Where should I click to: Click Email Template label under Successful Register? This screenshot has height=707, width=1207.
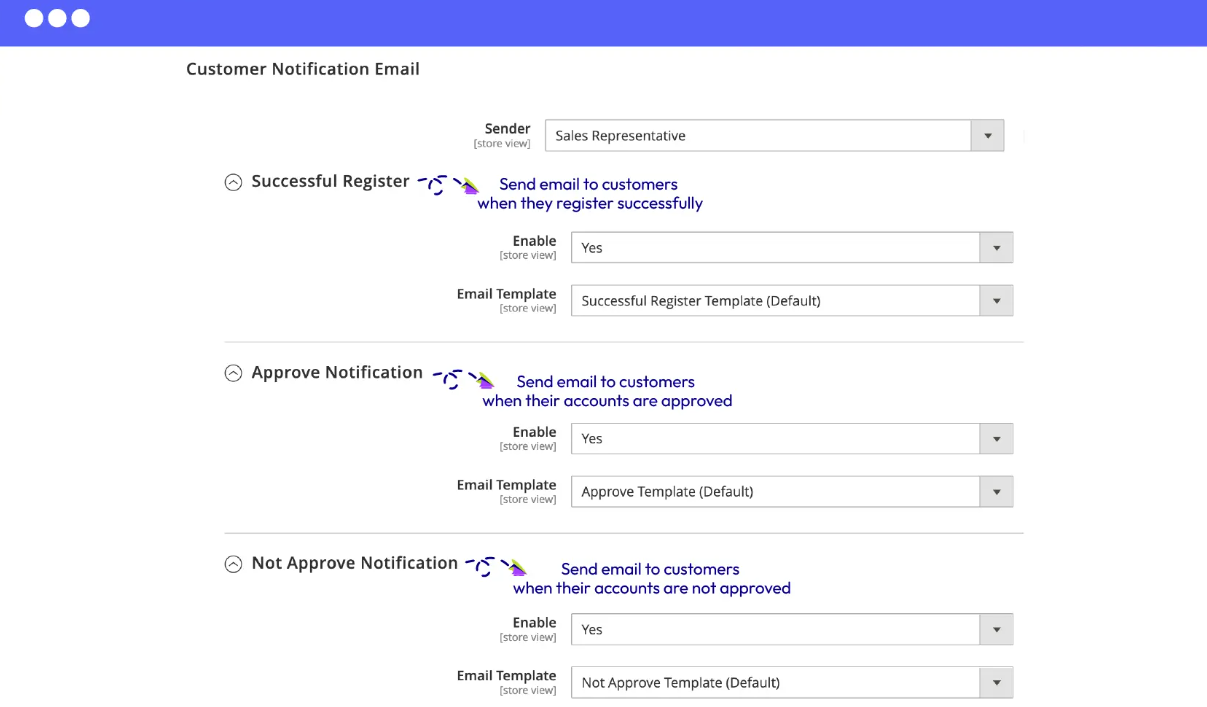pos(507,294)
